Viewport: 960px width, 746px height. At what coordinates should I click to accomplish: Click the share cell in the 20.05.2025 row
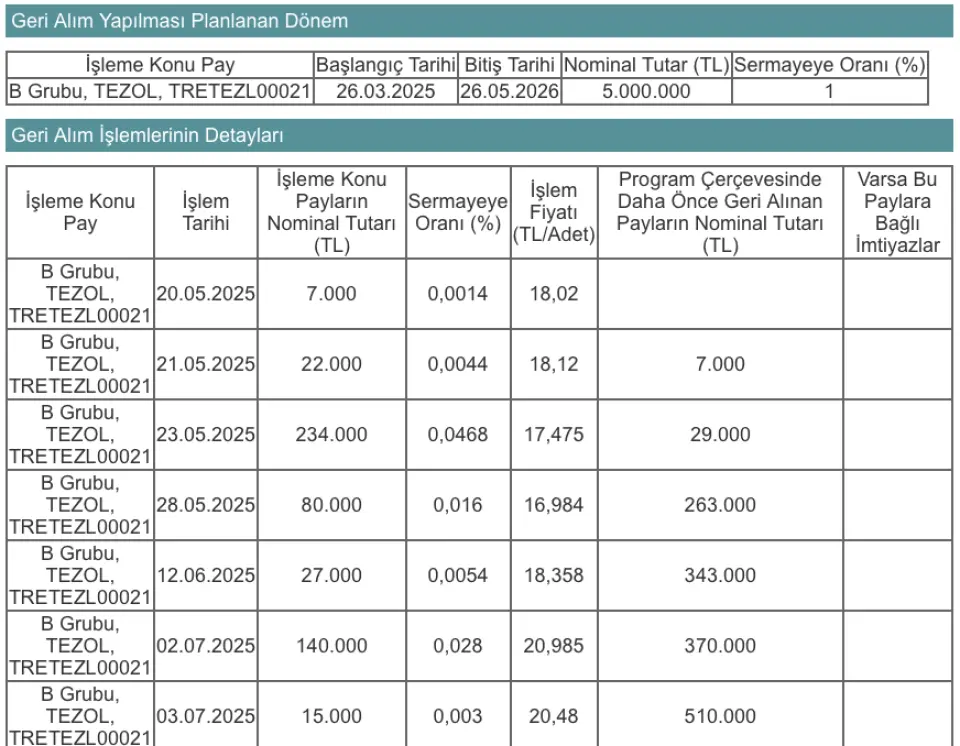pos(80,294)
